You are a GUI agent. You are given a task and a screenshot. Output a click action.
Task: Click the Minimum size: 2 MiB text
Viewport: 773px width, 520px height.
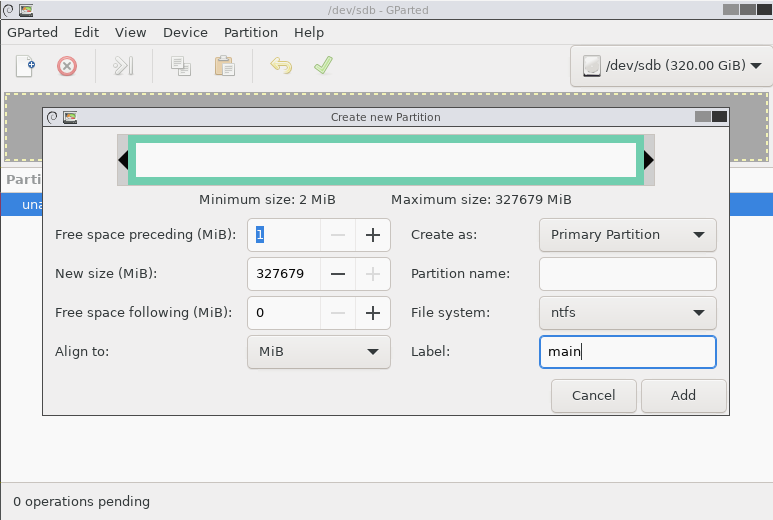click(x=267, y=200)
